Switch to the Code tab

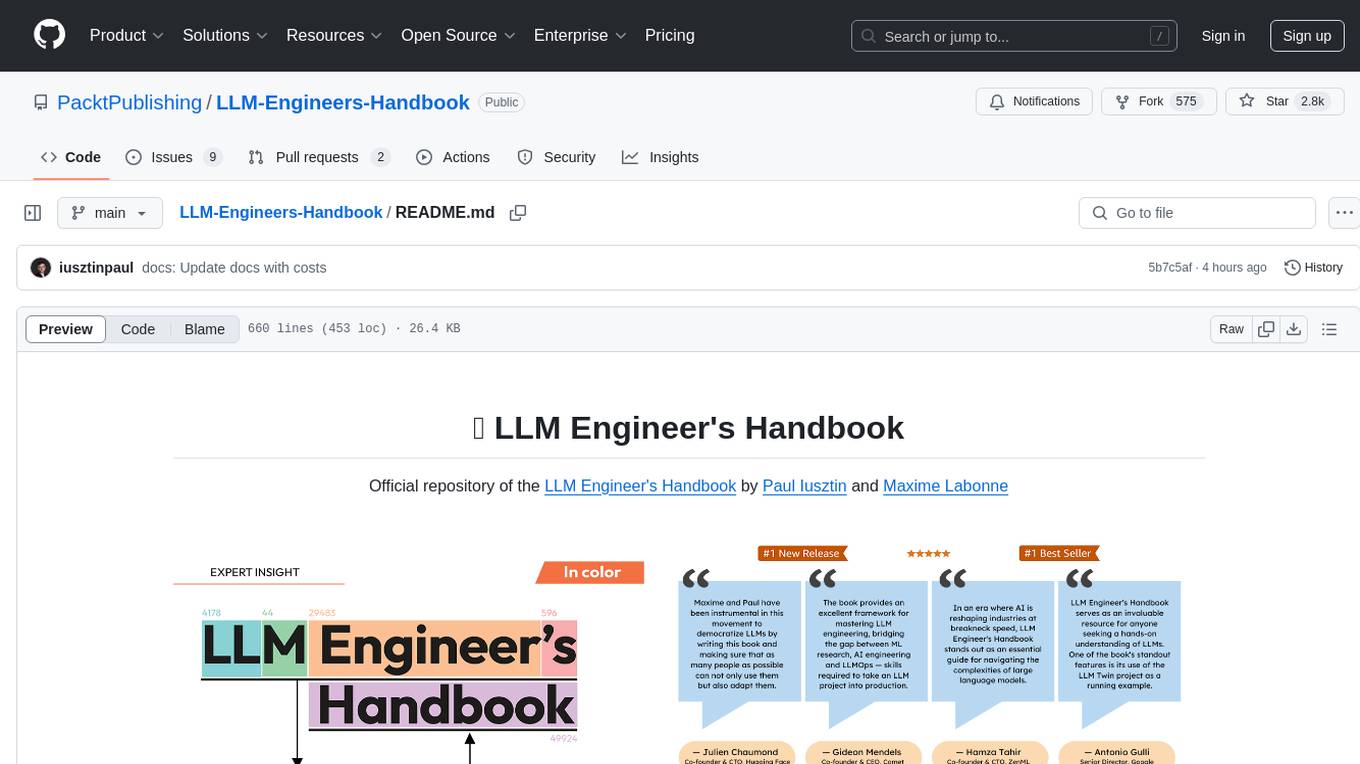71,157
